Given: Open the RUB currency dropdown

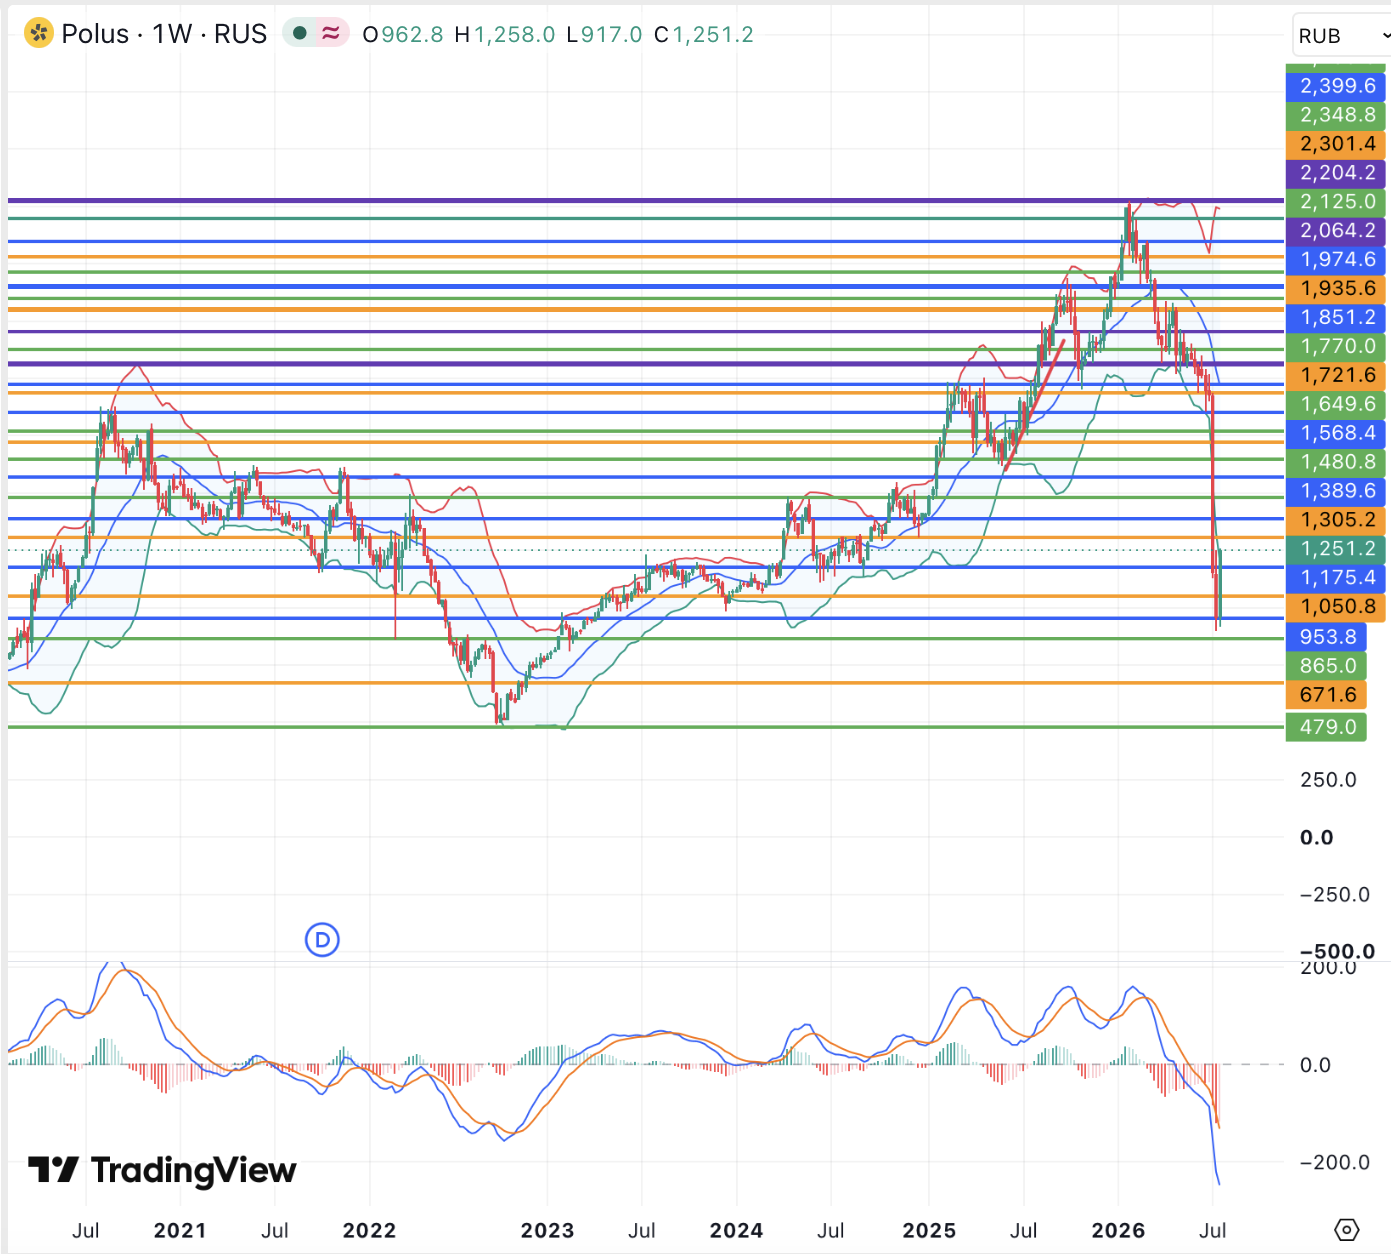Looking at the screenshot, I should coord(1341,35).
